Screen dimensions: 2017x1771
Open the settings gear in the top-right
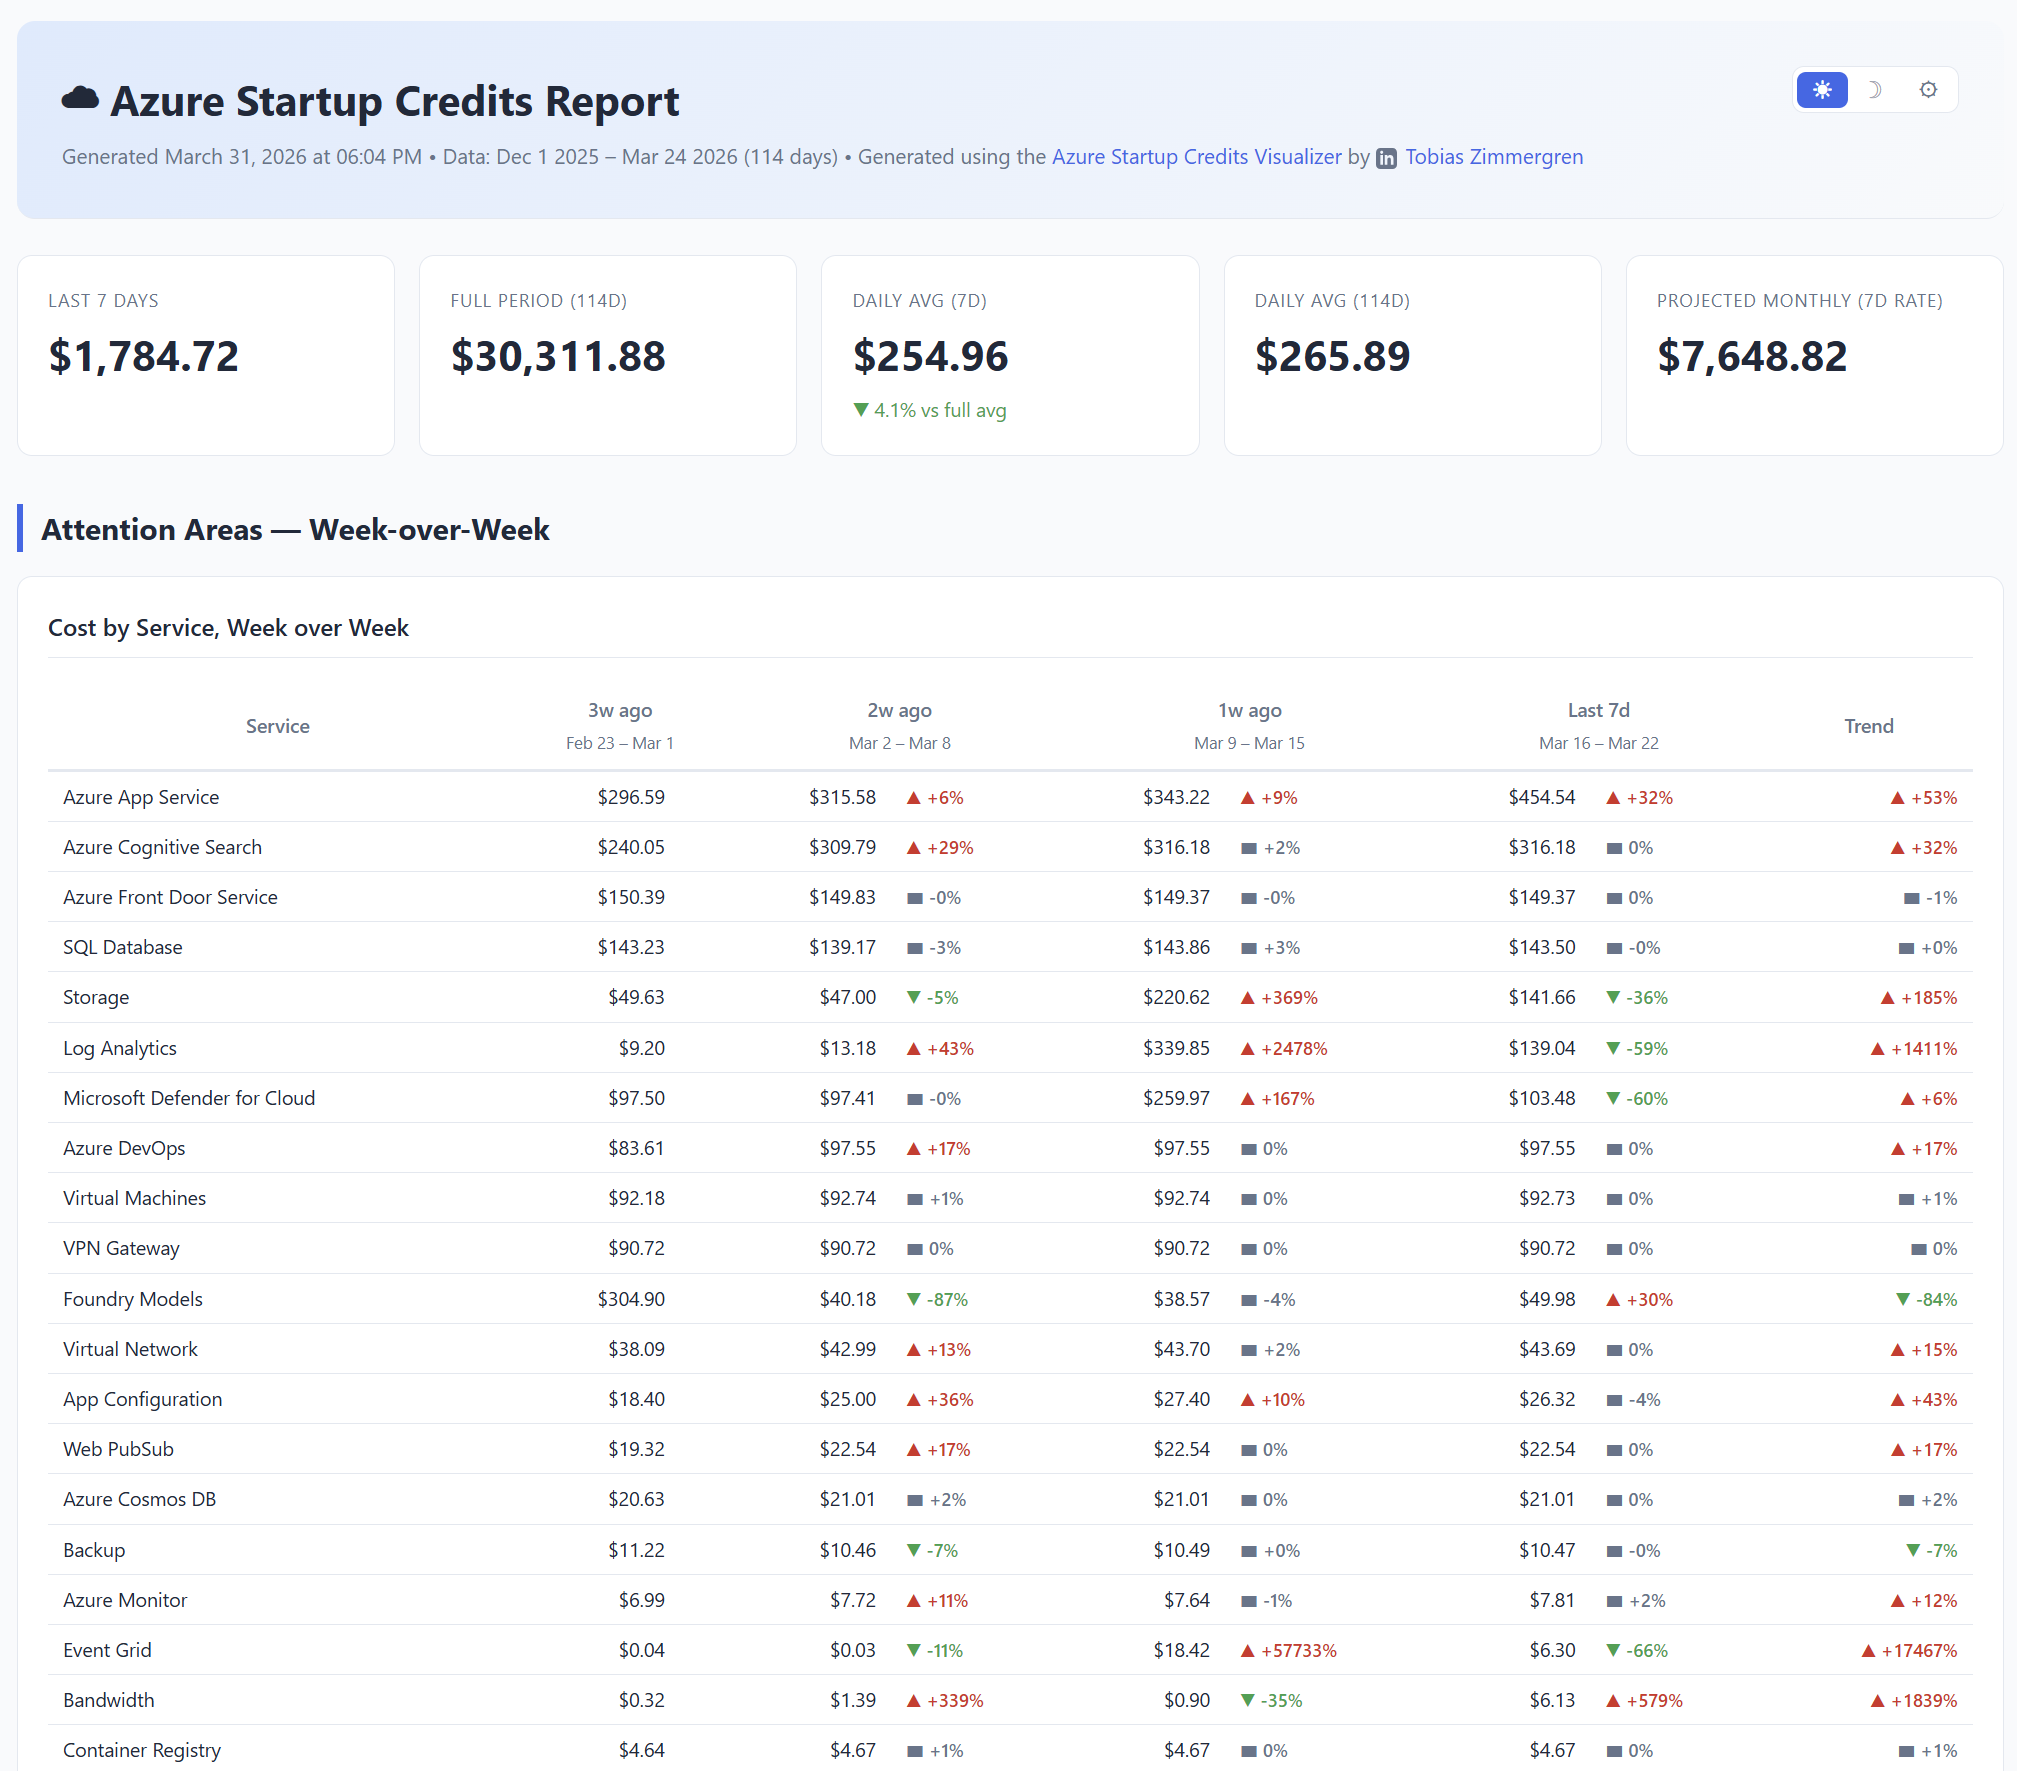(1928, 89)
